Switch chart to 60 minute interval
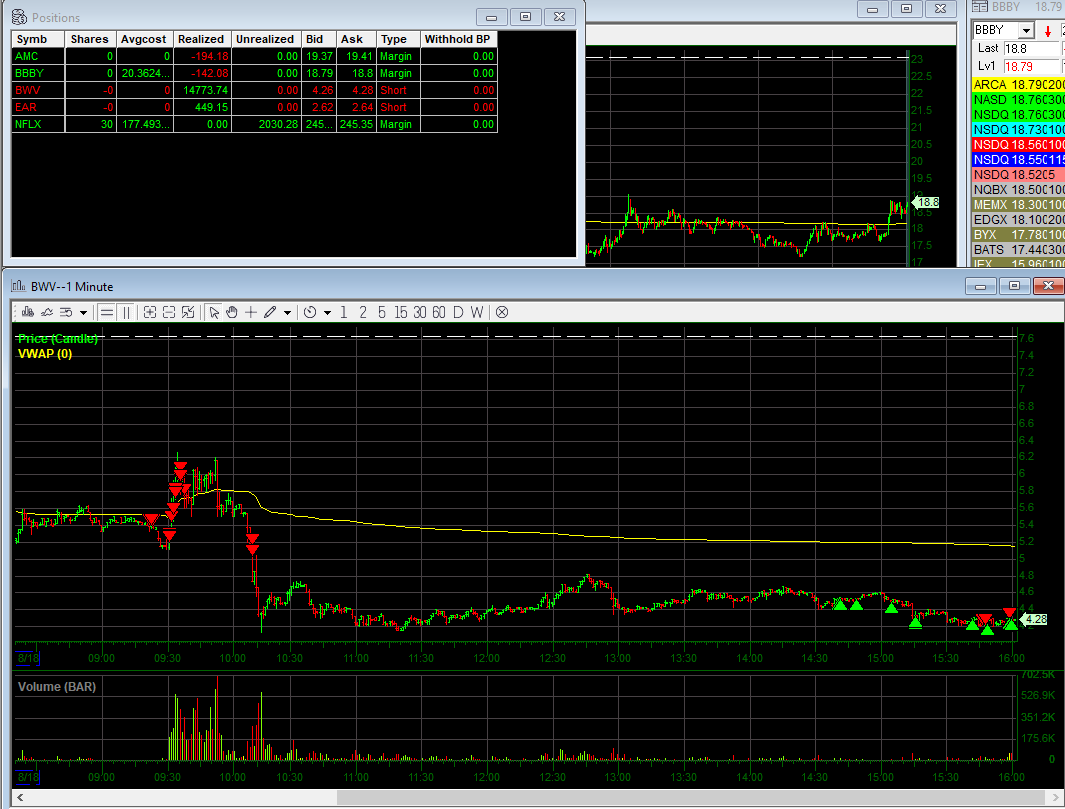This screenshot has height=809, width=1065. pyautogui.click(x=439, y=312)
